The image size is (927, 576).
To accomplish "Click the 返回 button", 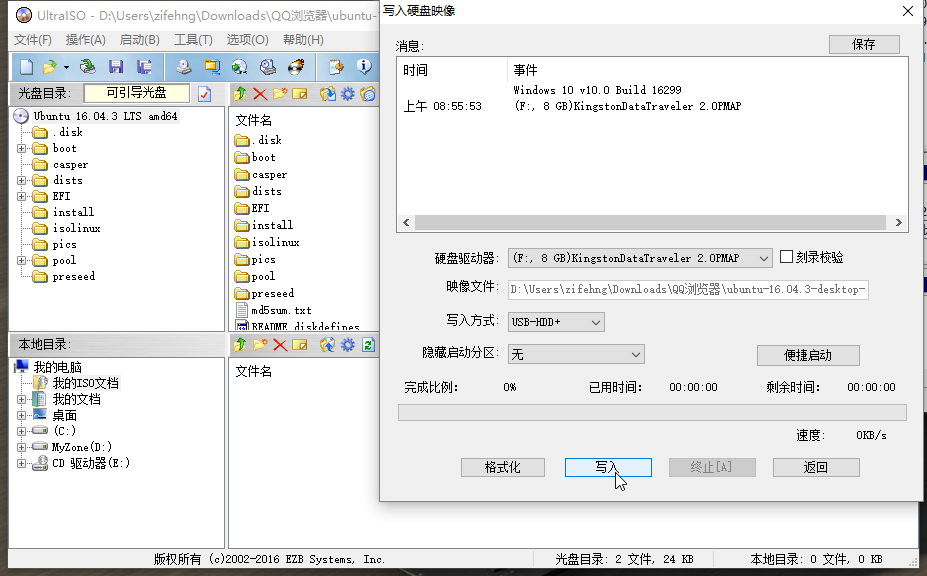I will click(x=816, y=467).
